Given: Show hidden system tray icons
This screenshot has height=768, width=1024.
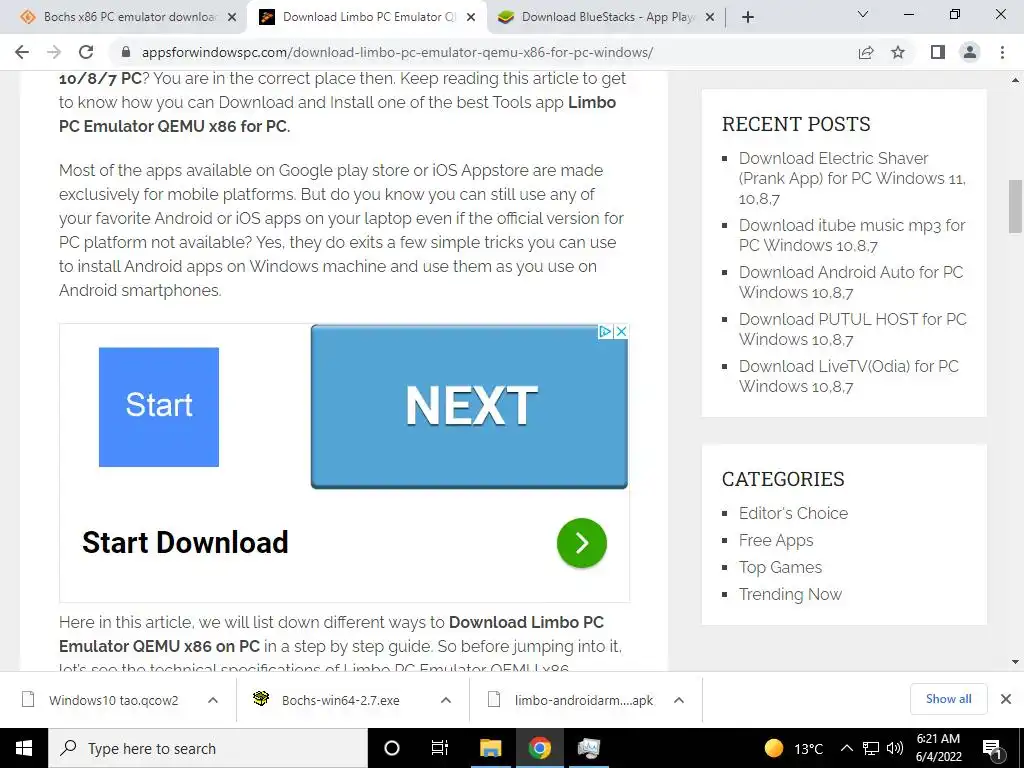Looking at the screenshot, I should 846,748.
